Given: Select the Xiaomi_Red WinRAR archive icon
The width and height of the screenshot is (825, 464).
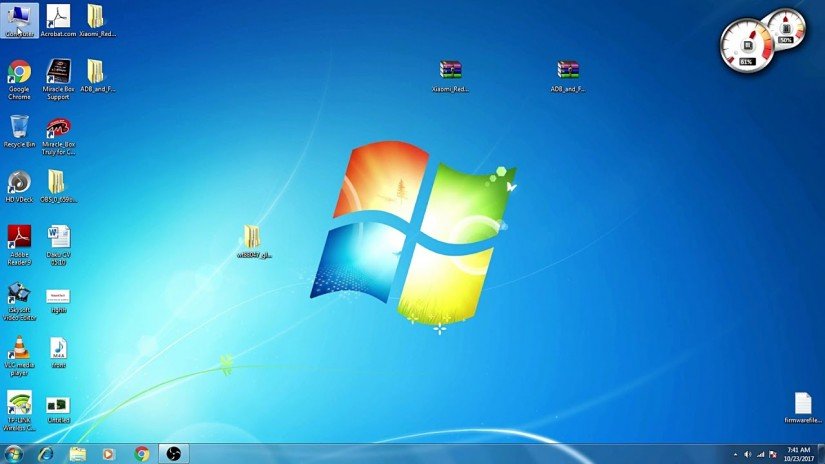Looking at the screenshot, I should coord(450,76).
